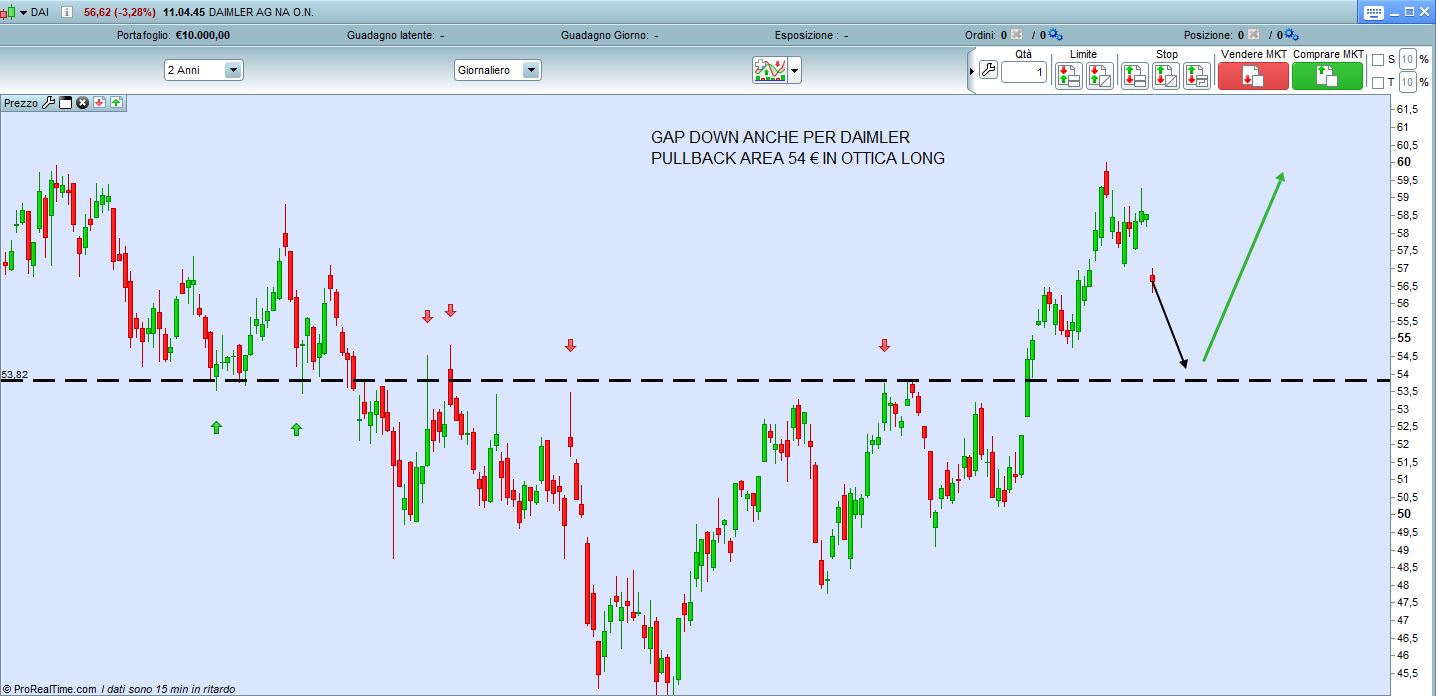This screenshot has width=1436, height=696.
Task: Click the ProRealTime.com link
Action: click(54, 689)
